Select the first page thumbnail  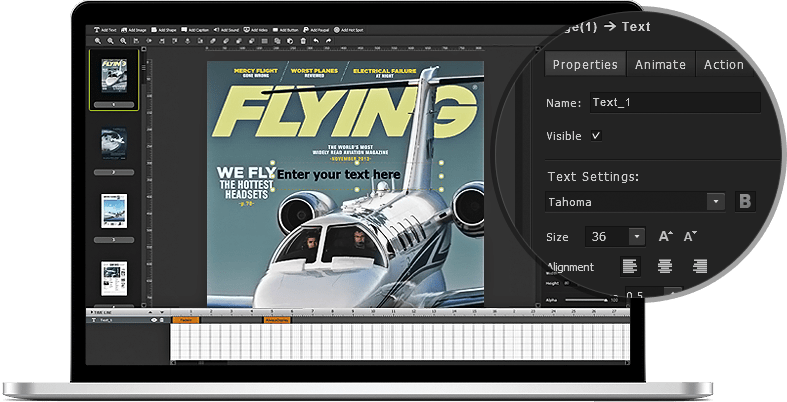tap(114, 76)
